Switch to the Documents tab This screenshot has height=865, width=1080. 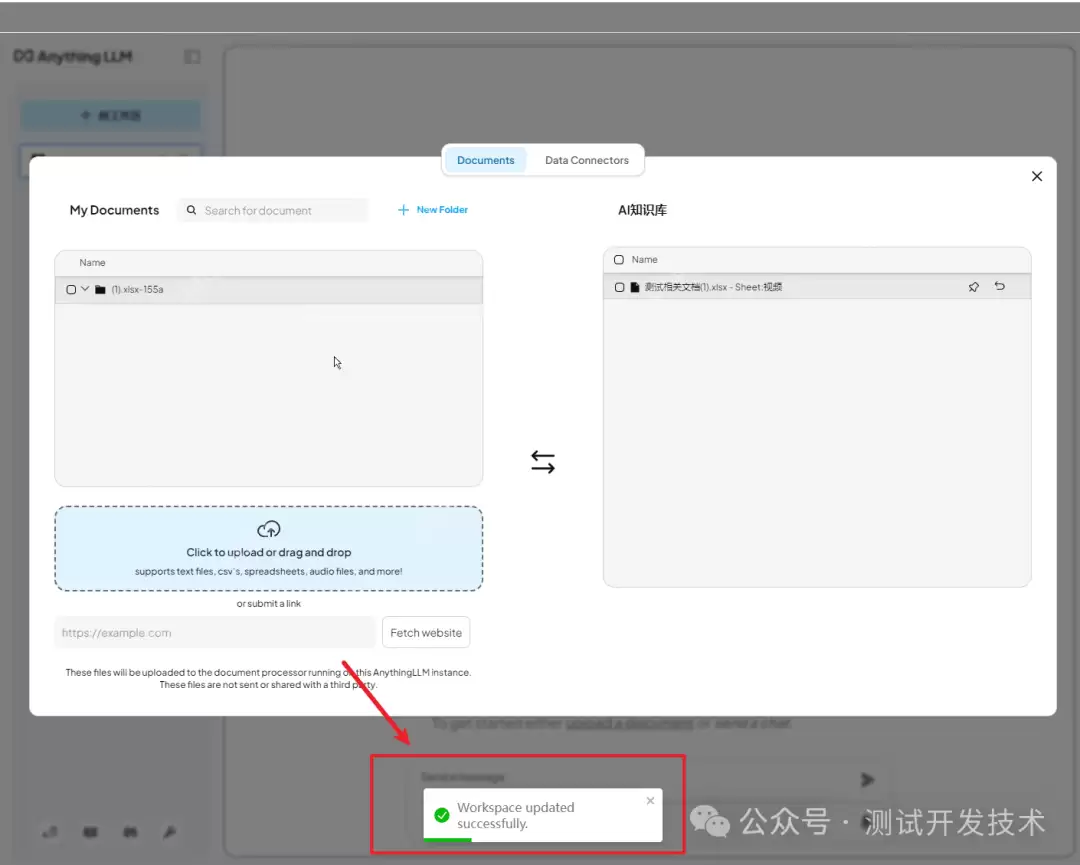tap(485, 160)
